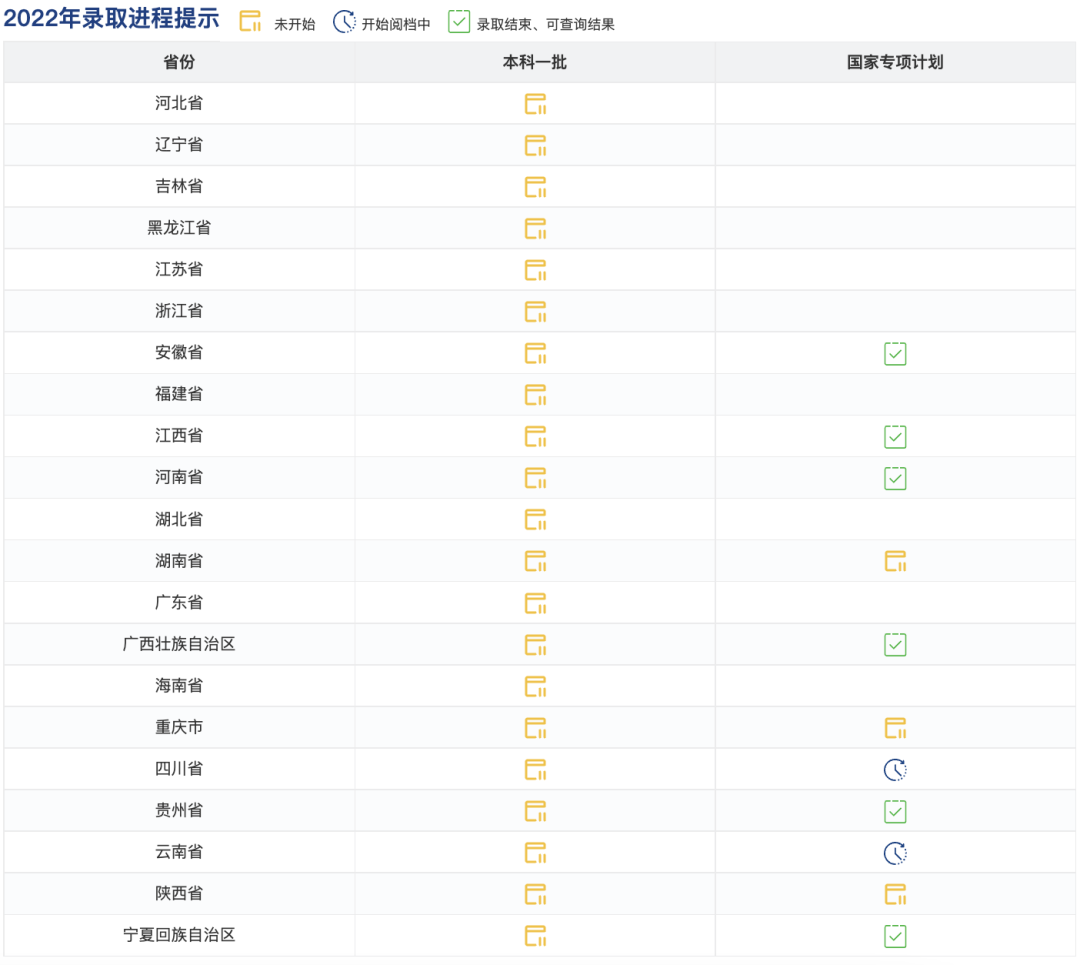Check 宁夏回族自治区's admission result checkmark

(895, 937)
